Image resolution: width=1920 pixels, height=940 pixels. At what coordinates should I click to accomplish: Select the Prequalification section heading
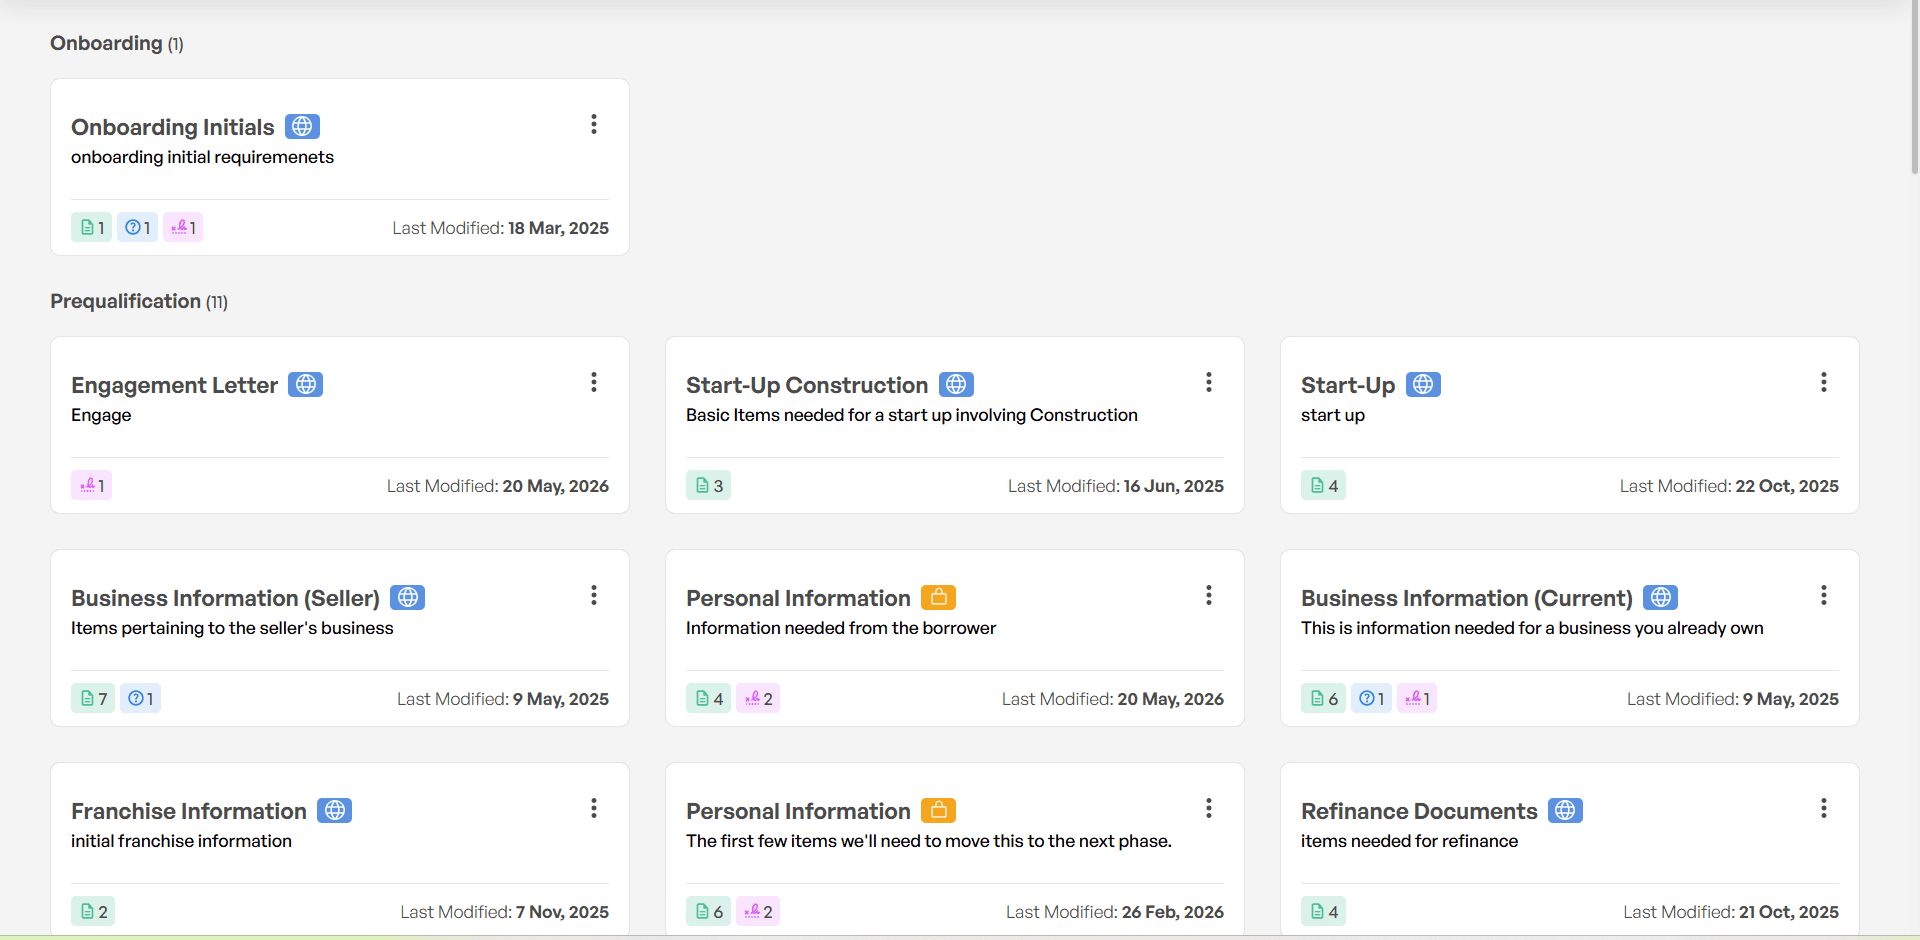(139, 301)
